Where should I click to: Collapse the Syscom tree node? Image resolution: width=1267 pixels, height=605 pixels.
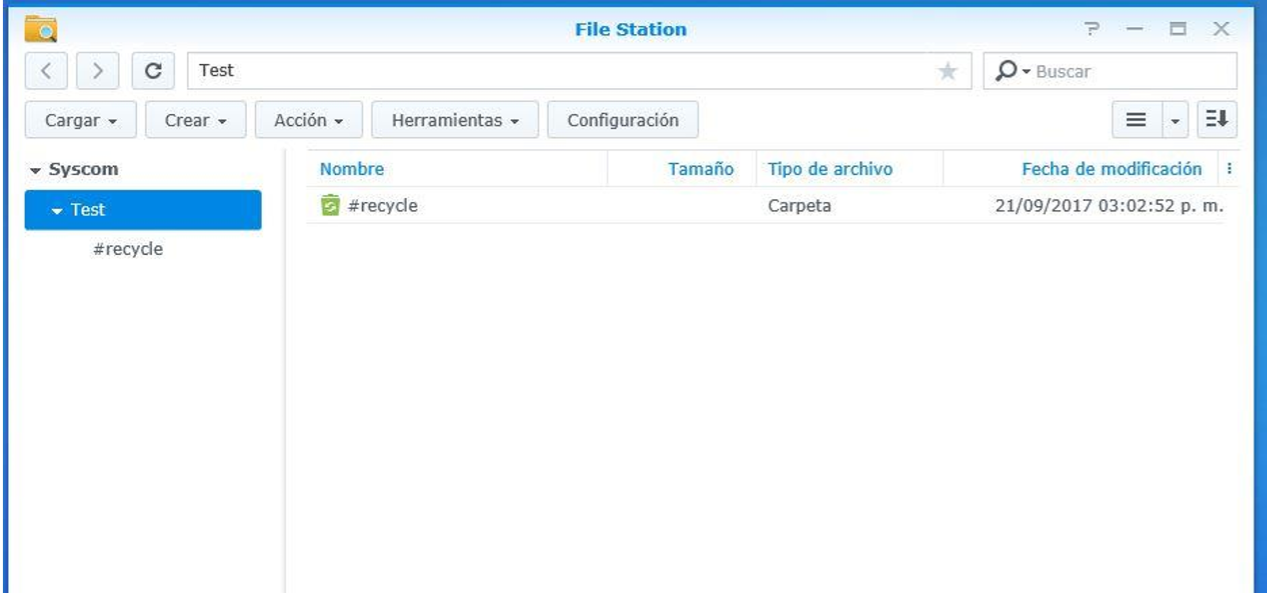pos(36,170)
